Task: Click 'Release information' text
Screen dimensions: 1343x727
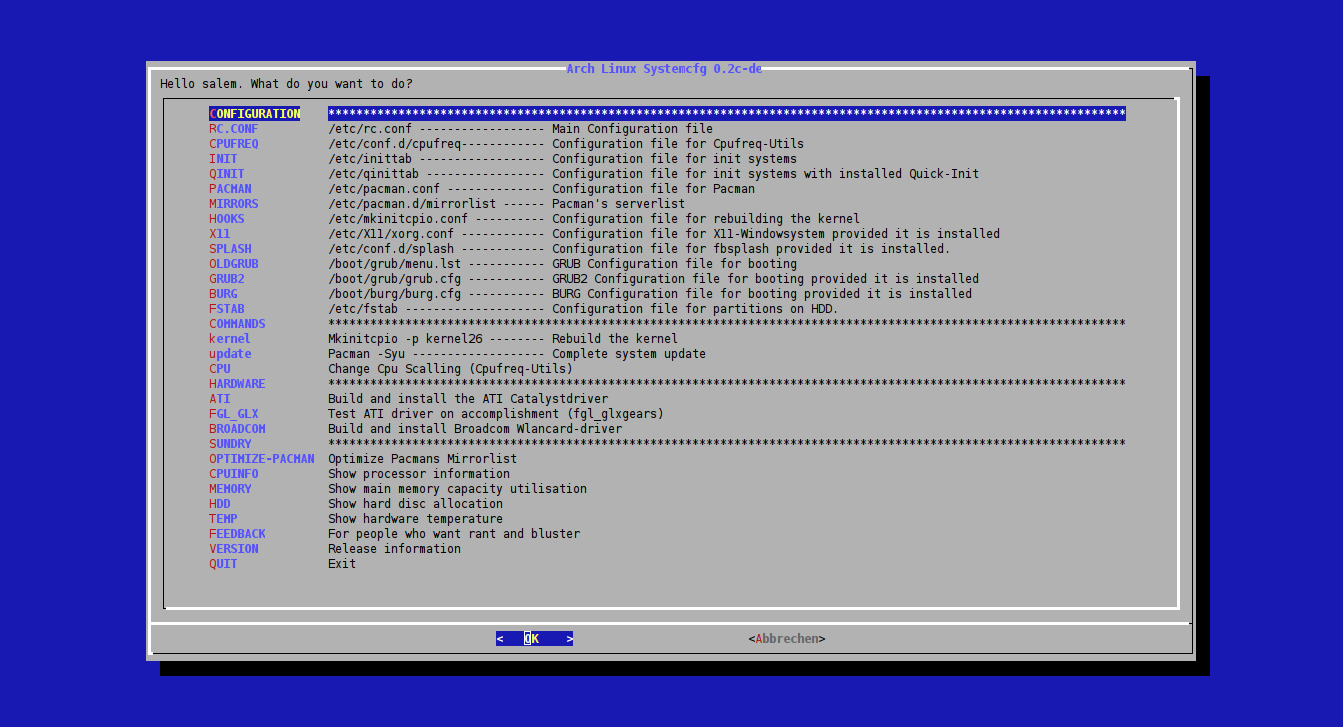Action: (x=394, y=549)
